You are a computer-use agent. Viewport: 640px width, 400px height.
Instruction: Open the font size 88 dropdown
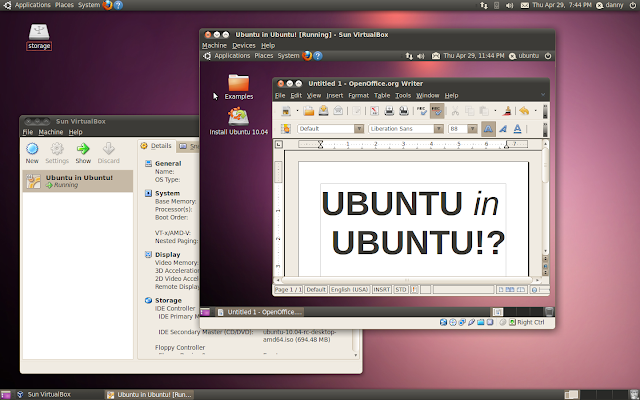(472, 129)
